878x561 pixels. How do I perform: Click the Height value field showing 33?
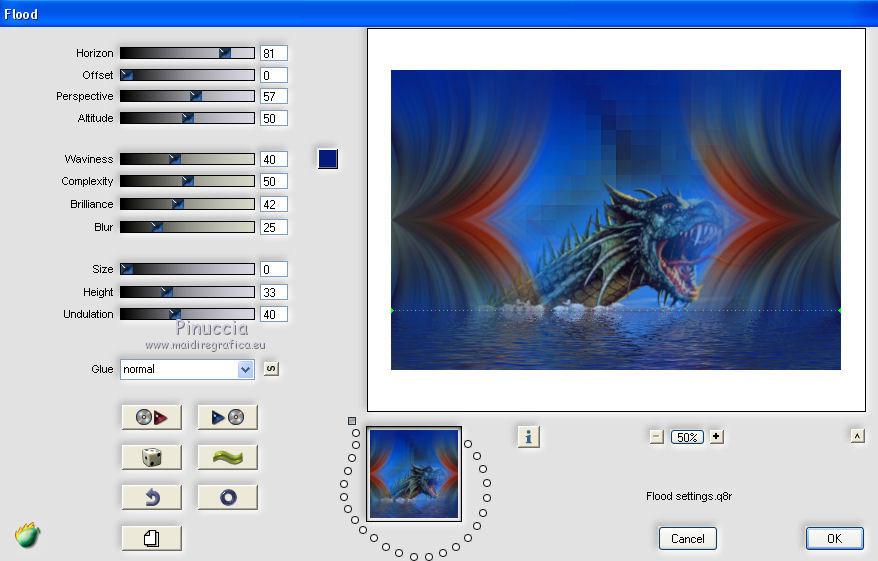[274, 292]
